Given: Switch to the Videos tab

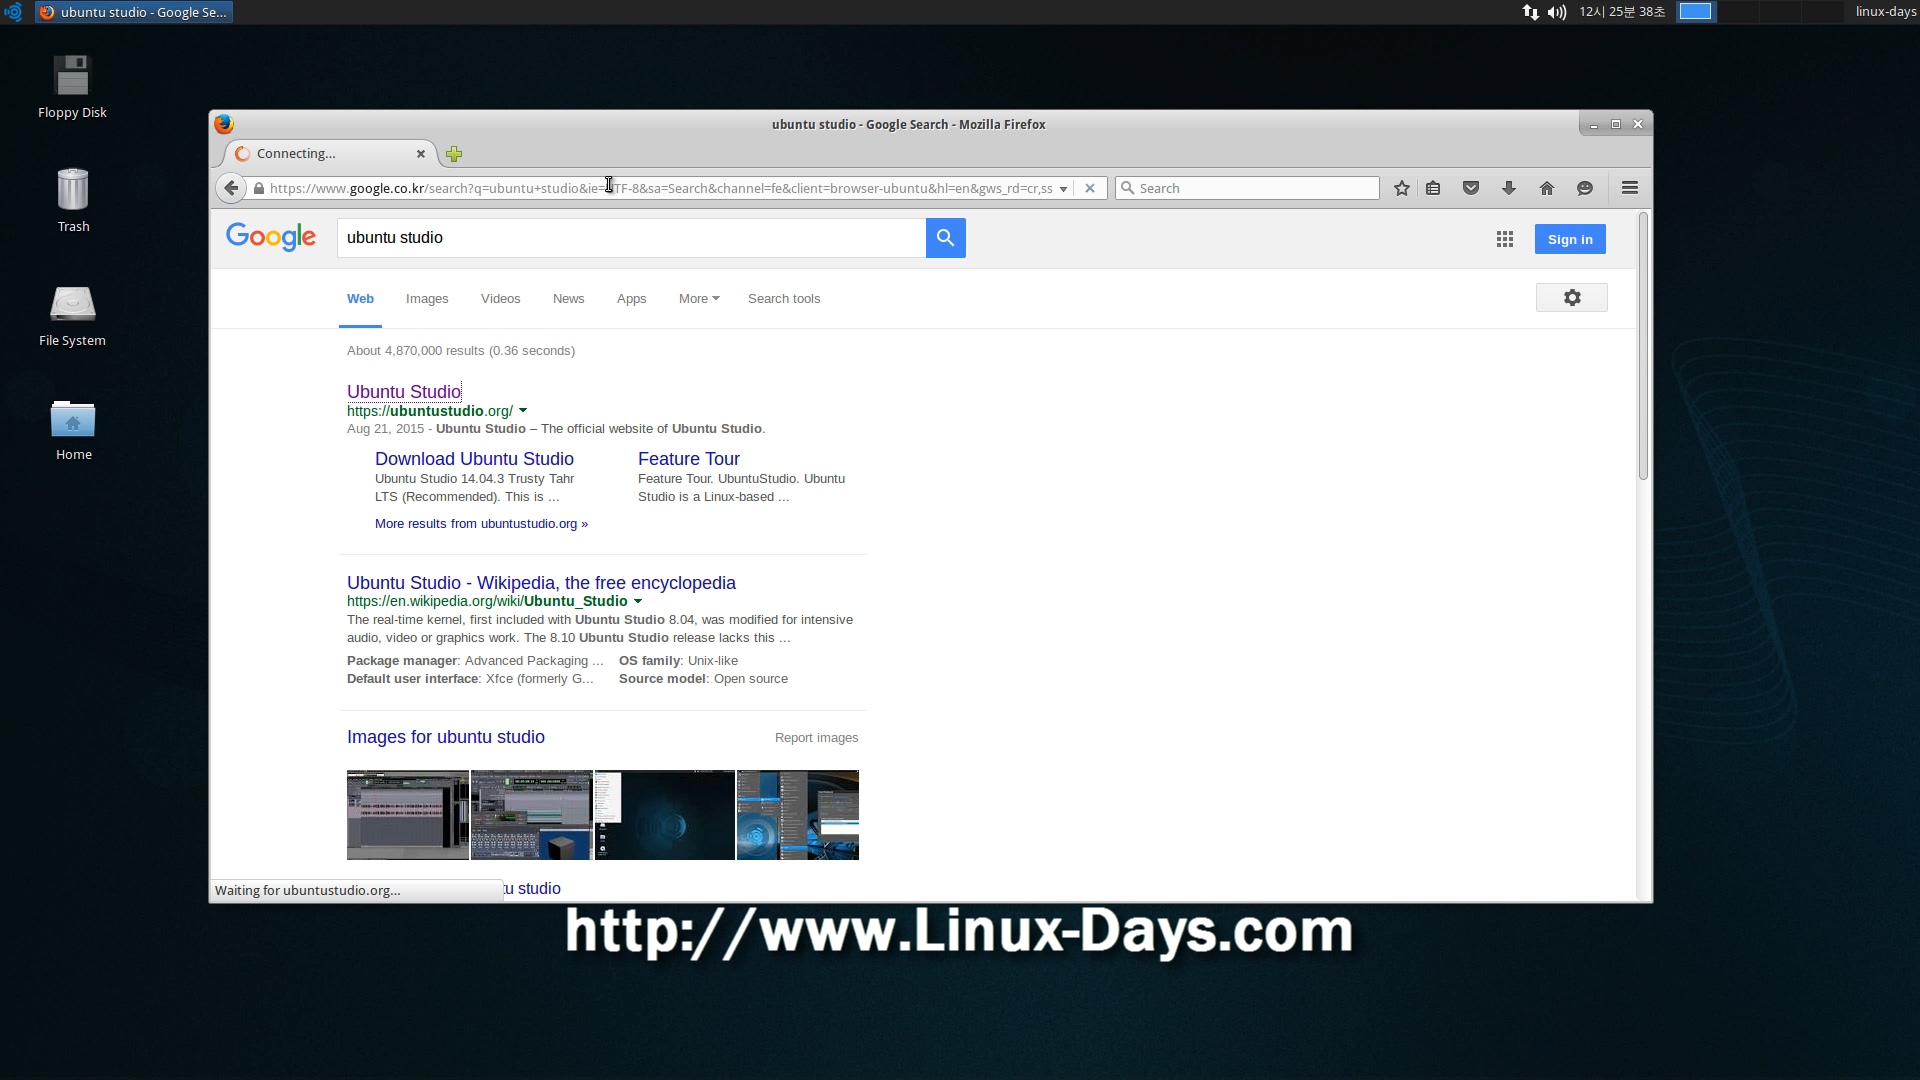Looking at the screenshot, I should (500, 299).
